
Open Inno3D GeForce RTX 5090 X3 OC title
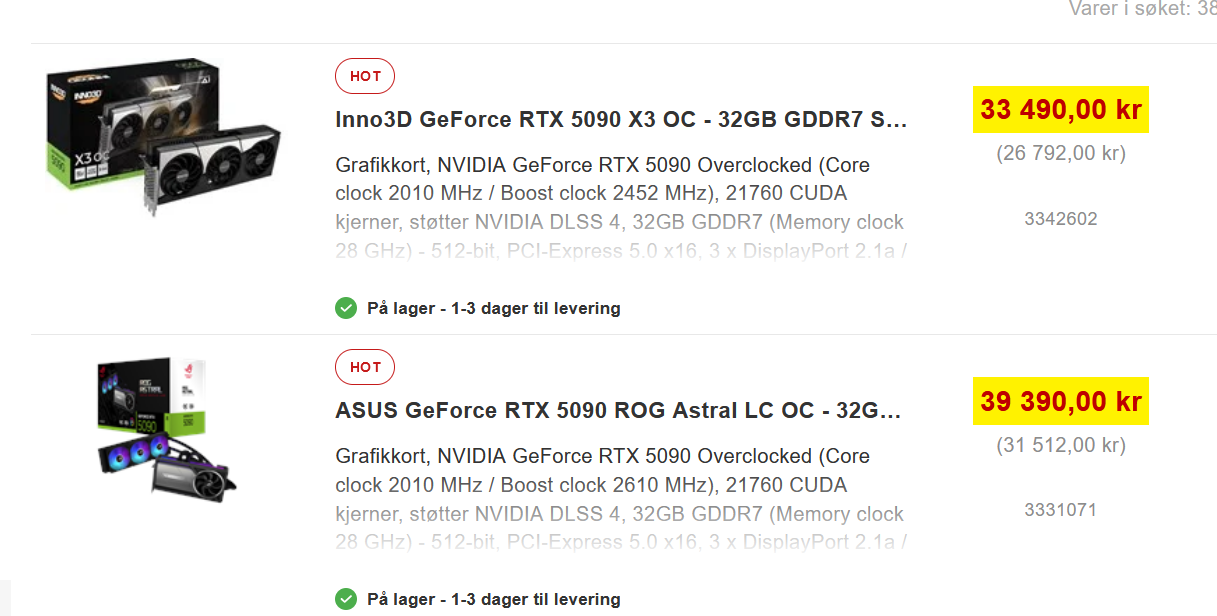point(621,120)
